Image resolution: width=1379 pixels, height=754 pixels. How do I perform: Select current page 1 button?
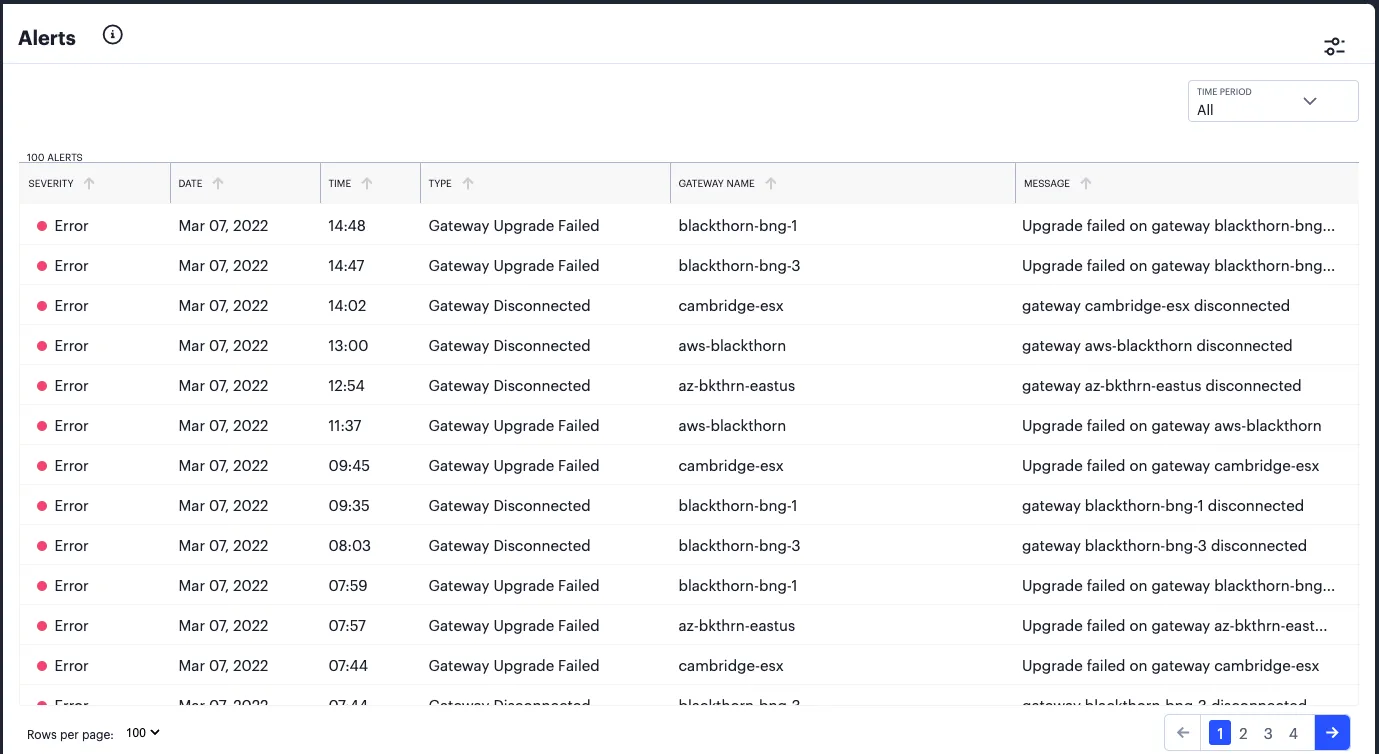pos(1219,733)
